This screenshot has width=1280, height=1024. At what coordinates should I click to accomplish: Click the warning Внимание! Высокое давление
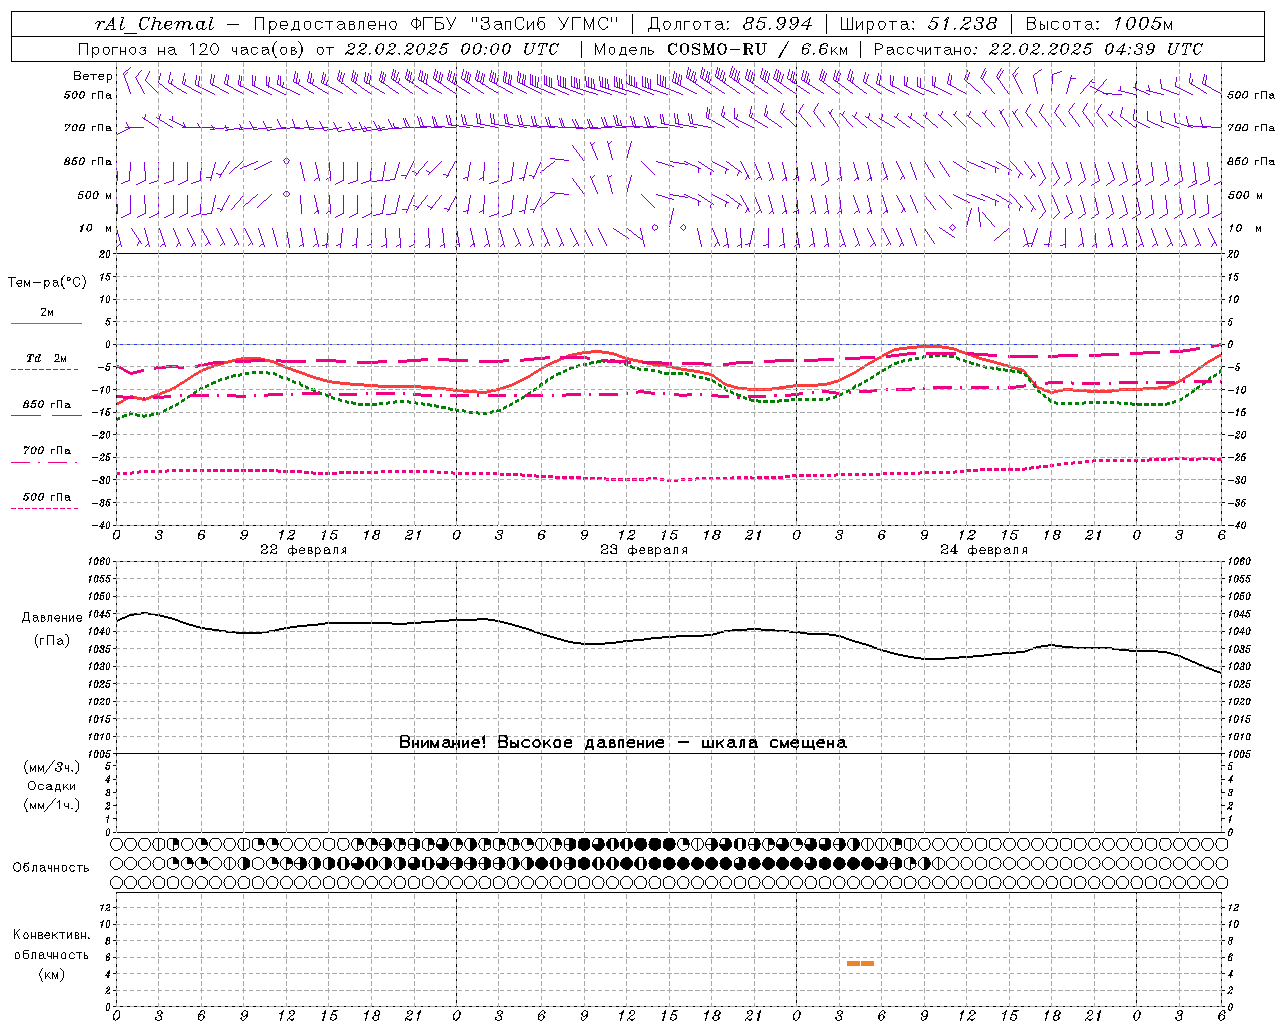tap(623, 743)
